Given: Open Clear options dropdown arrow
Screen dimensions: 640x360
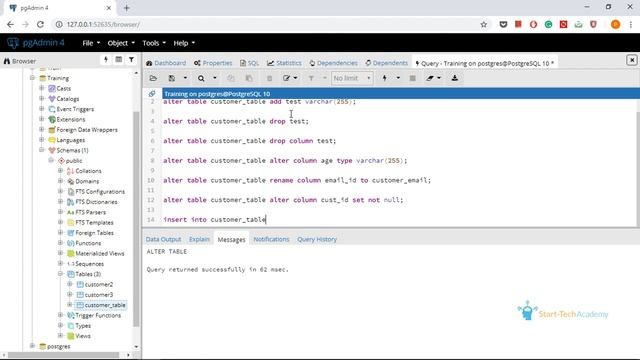Looking at the screenshot, I should [439, 78].
